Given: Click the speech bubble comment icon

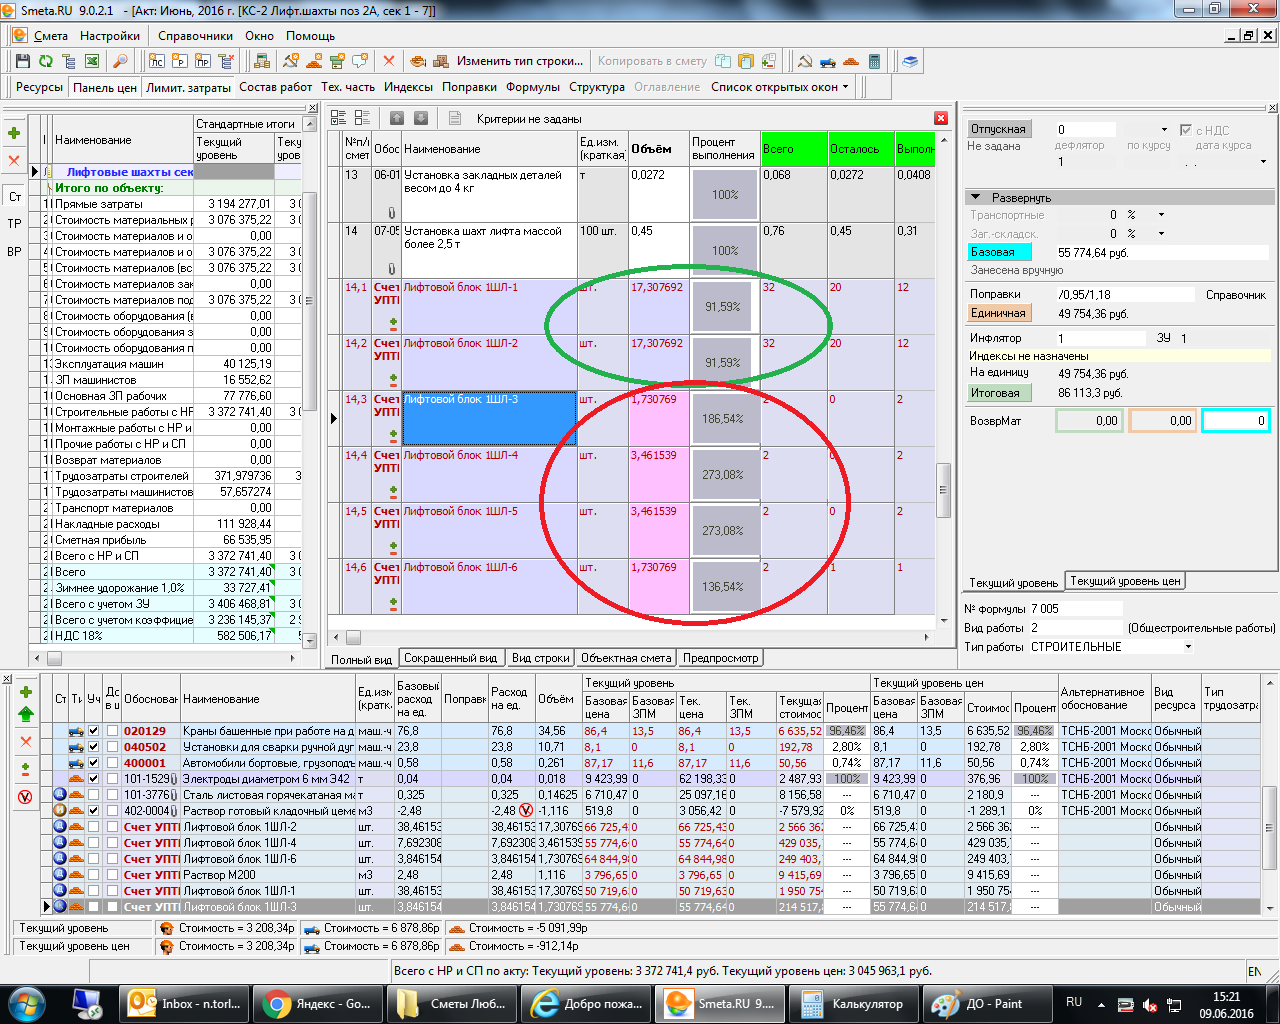Looking at the screenshot, I should [360, 61].
